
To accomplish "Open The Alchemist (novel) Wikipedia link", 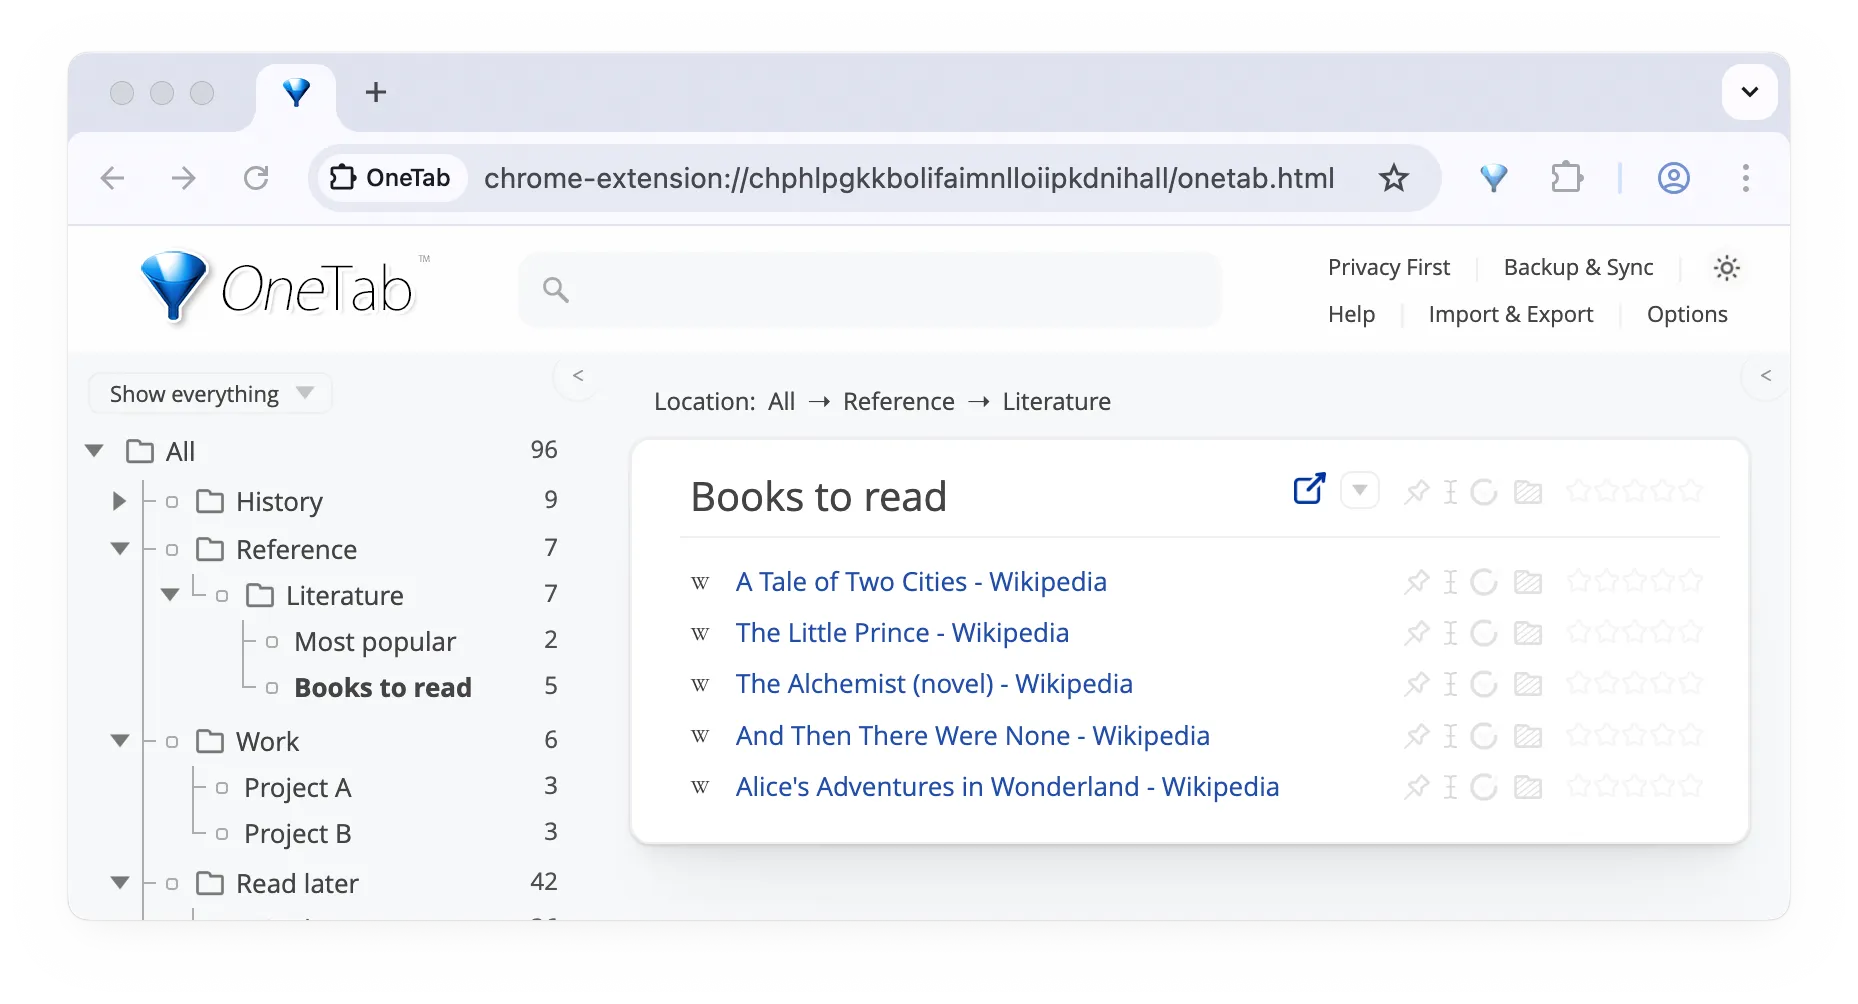I will coord(933,684).
